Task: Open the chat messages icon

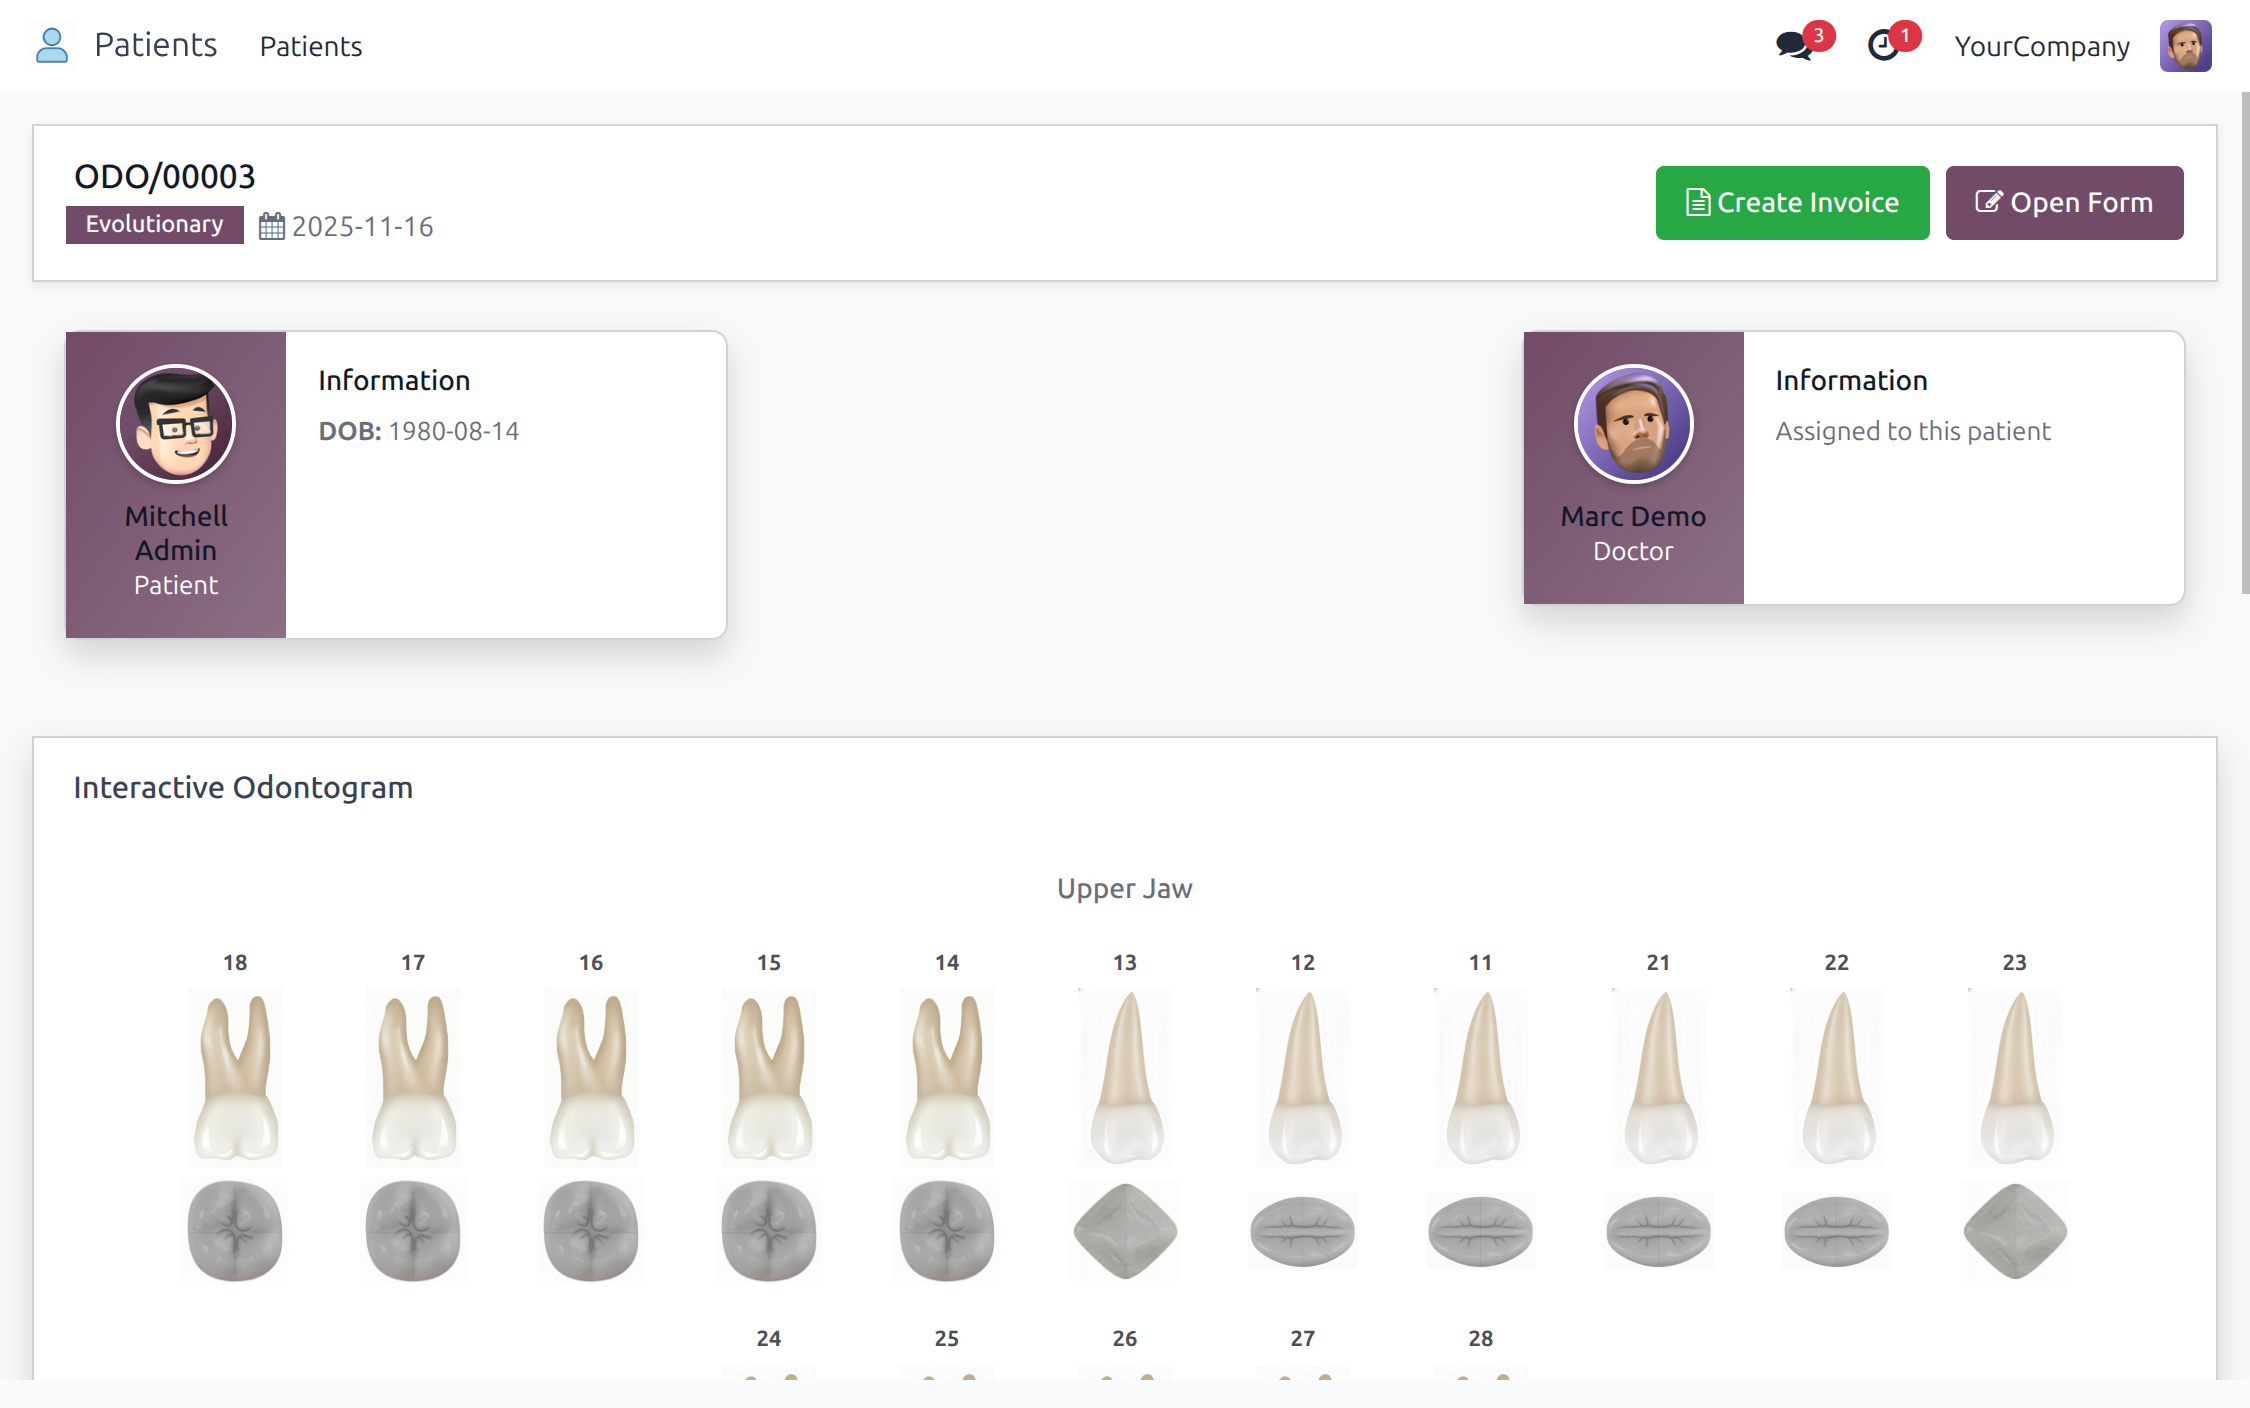Action: (1795, 46)
